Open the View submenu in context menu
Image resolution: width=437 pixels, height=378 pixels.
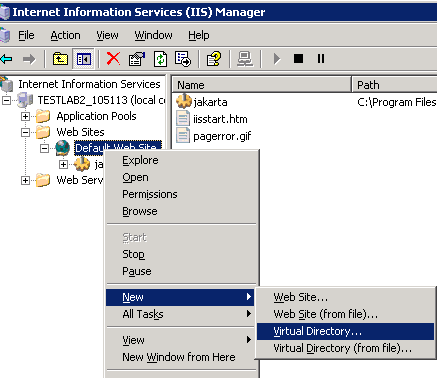pos(181,340)
